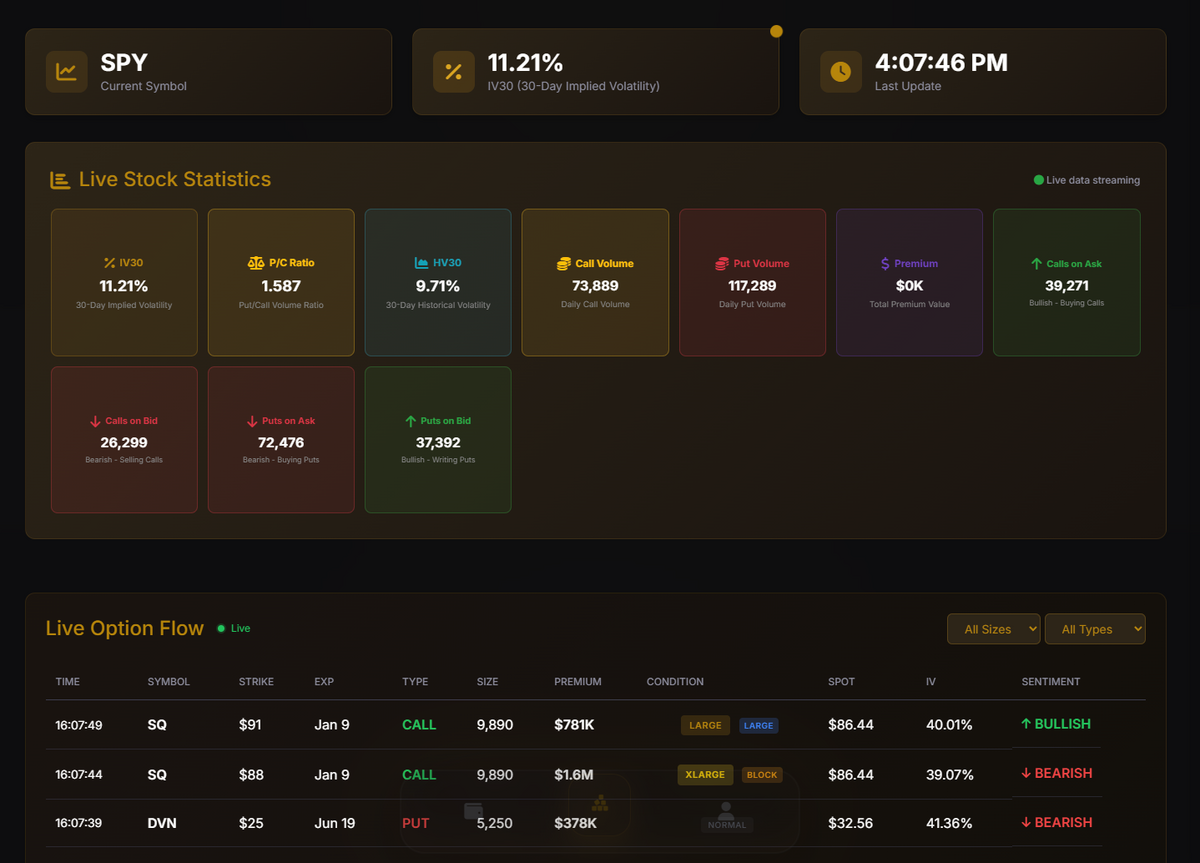Click the Puts on Bid value 37,392

click(x=438, y=442)
